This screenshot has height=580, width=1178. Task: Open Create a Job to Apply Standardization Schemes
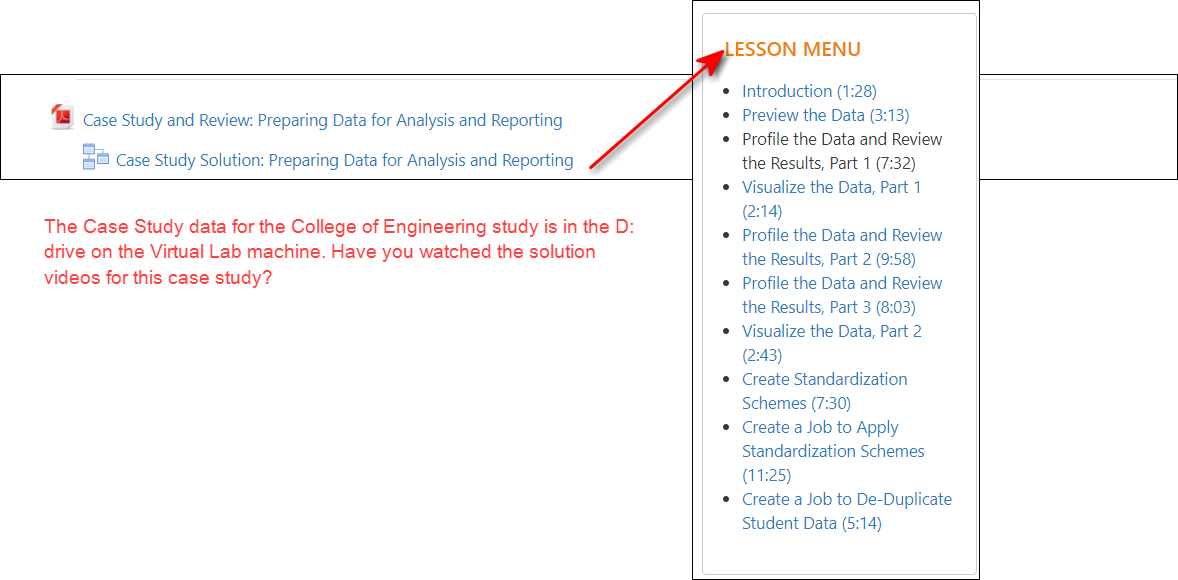pyautogui.click(x=833, y=451)
